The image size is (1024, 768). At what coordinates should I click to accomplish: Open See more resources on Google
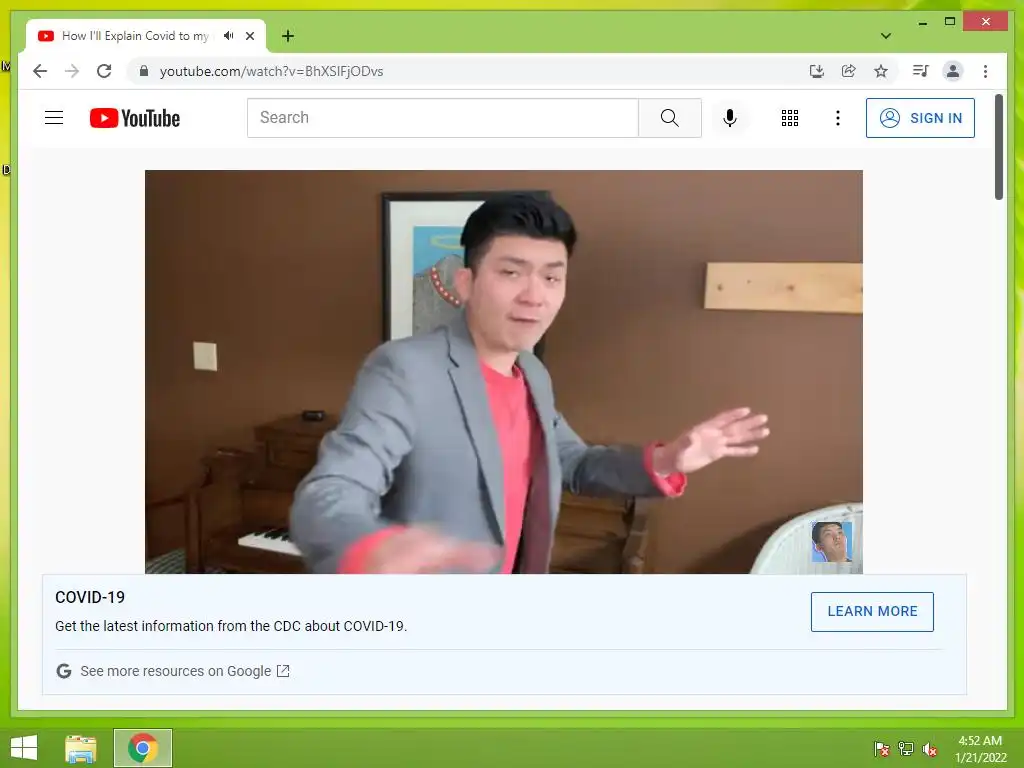tap(185, 671)
